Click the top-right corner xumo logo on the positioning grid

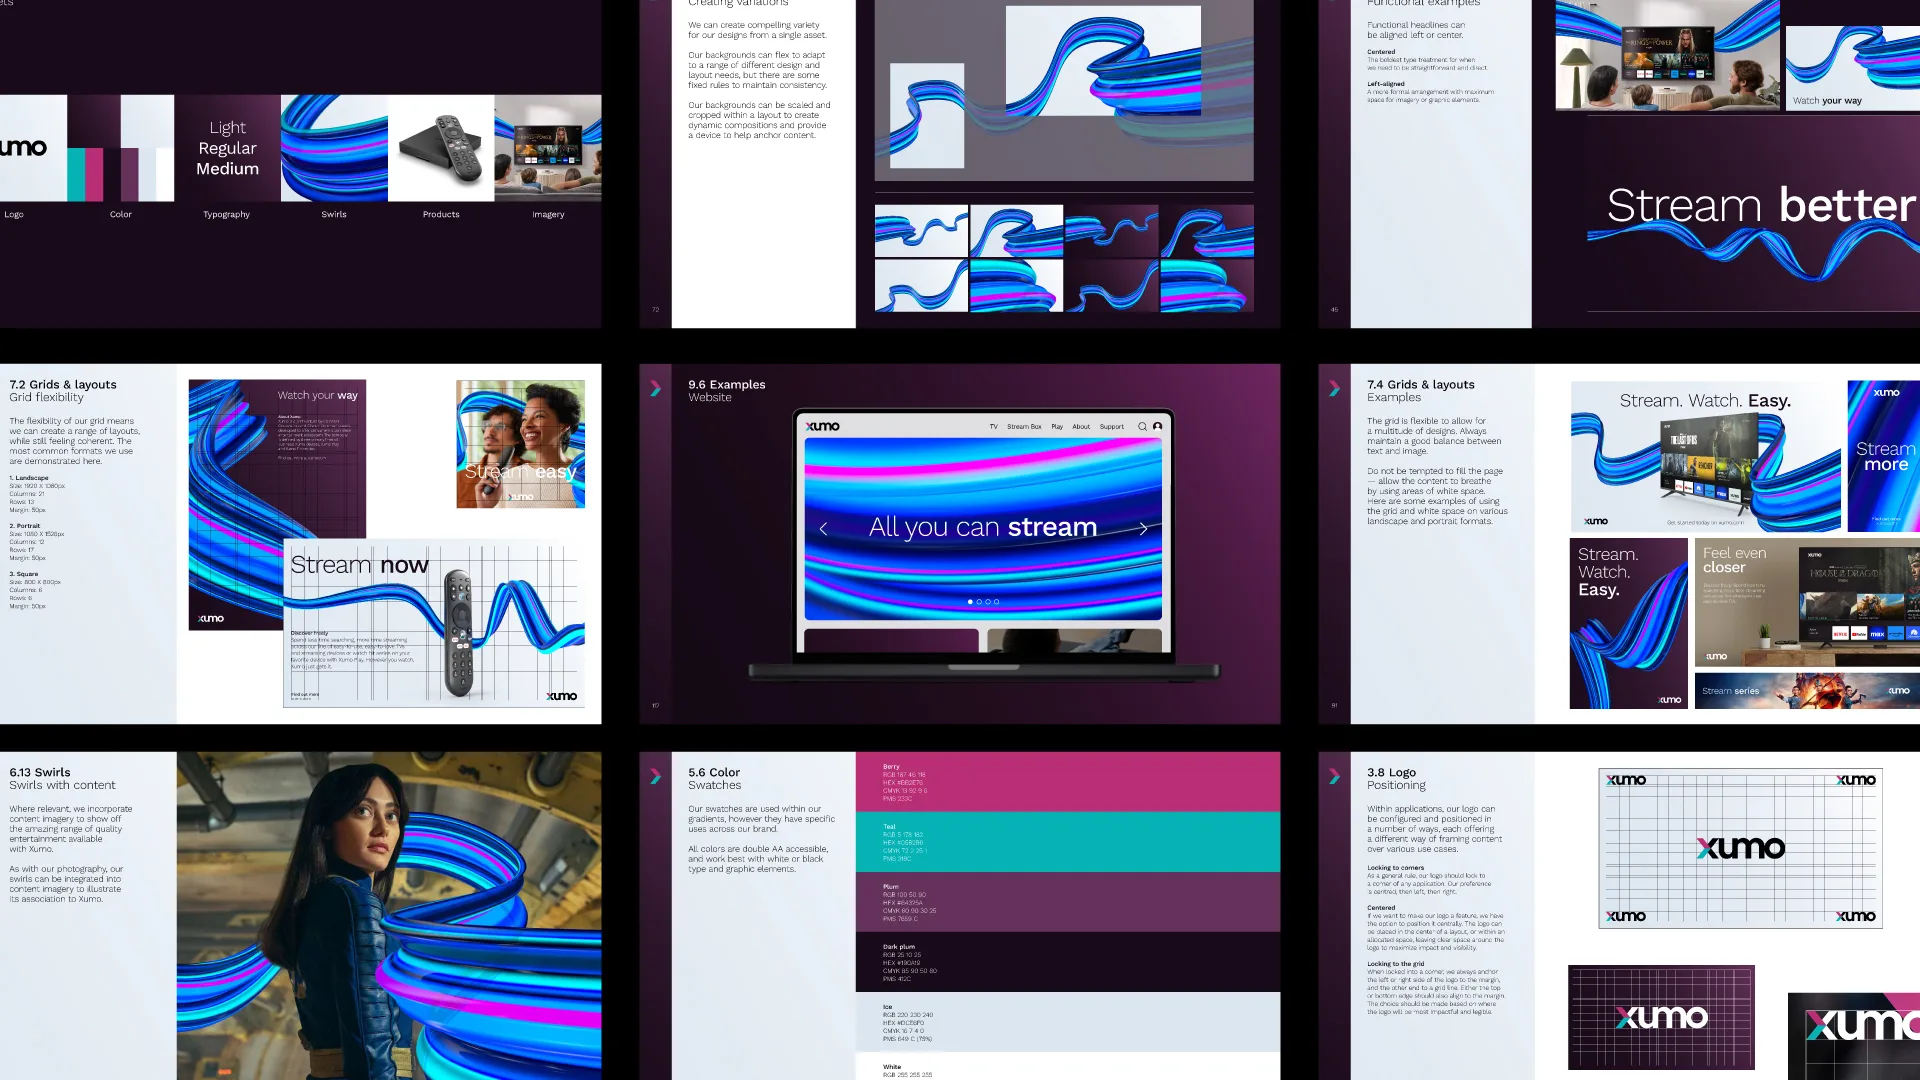pyautogui.click(x=1856, y=780)
